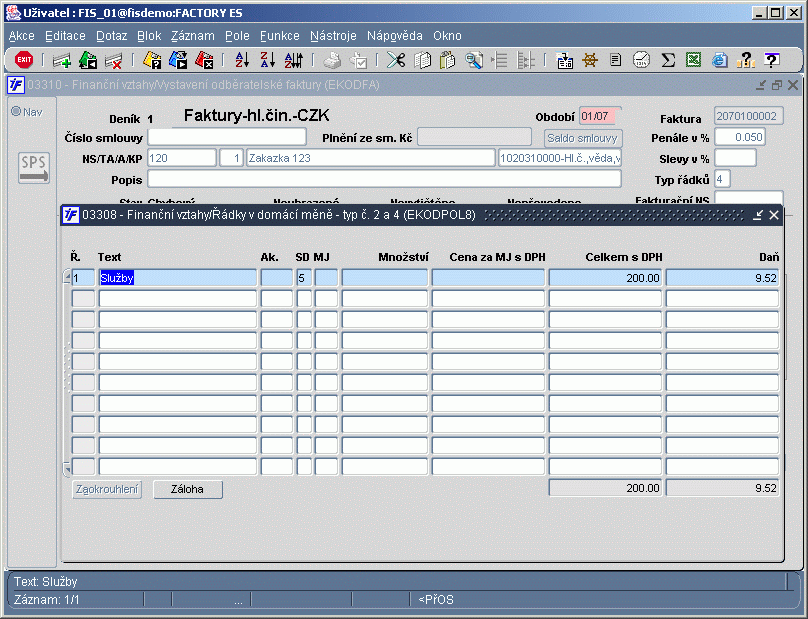Click the sort ascending A-Z icon

click(x=242, y=60)
